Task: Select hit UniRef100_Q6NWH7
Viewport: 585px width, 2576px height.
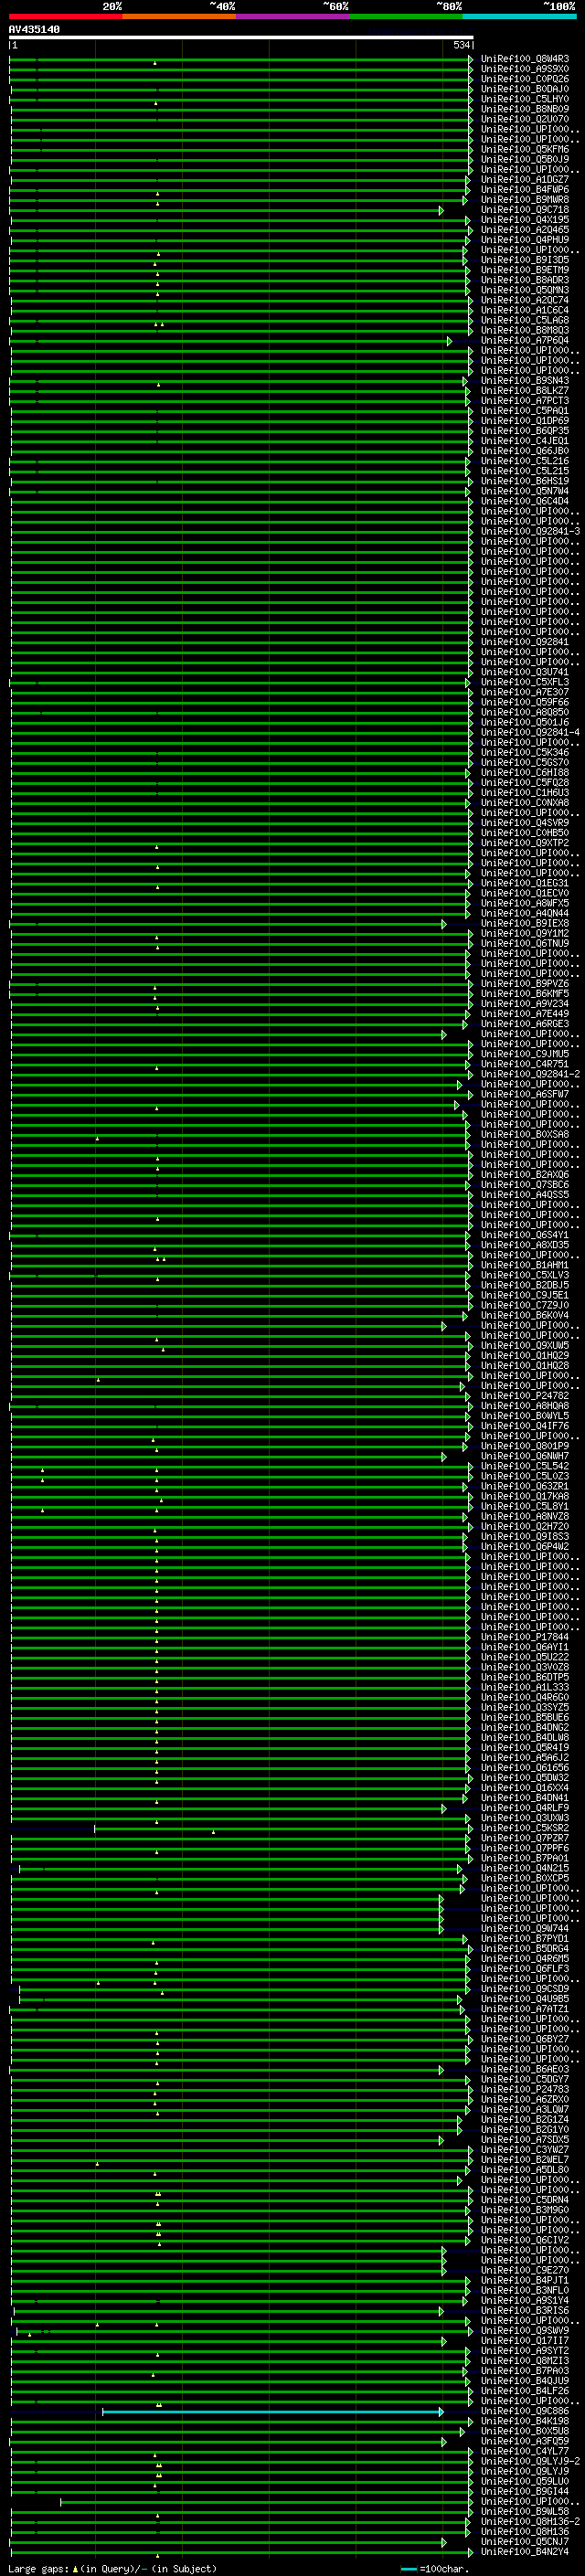Action: (x=525, y=1456)
